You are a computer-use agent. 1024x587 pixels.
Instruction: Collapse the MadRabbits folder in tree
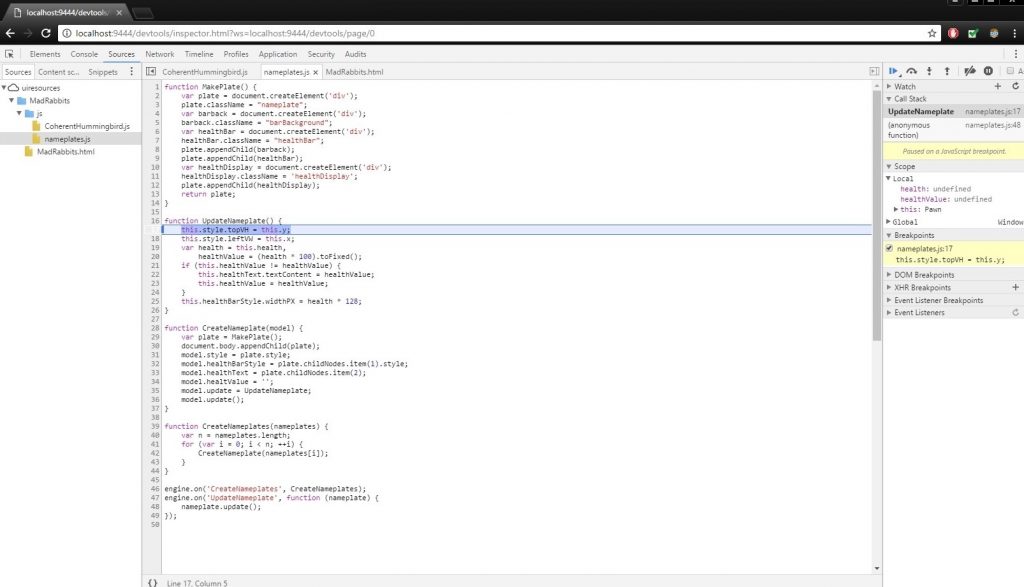click(x=12, y=101)
